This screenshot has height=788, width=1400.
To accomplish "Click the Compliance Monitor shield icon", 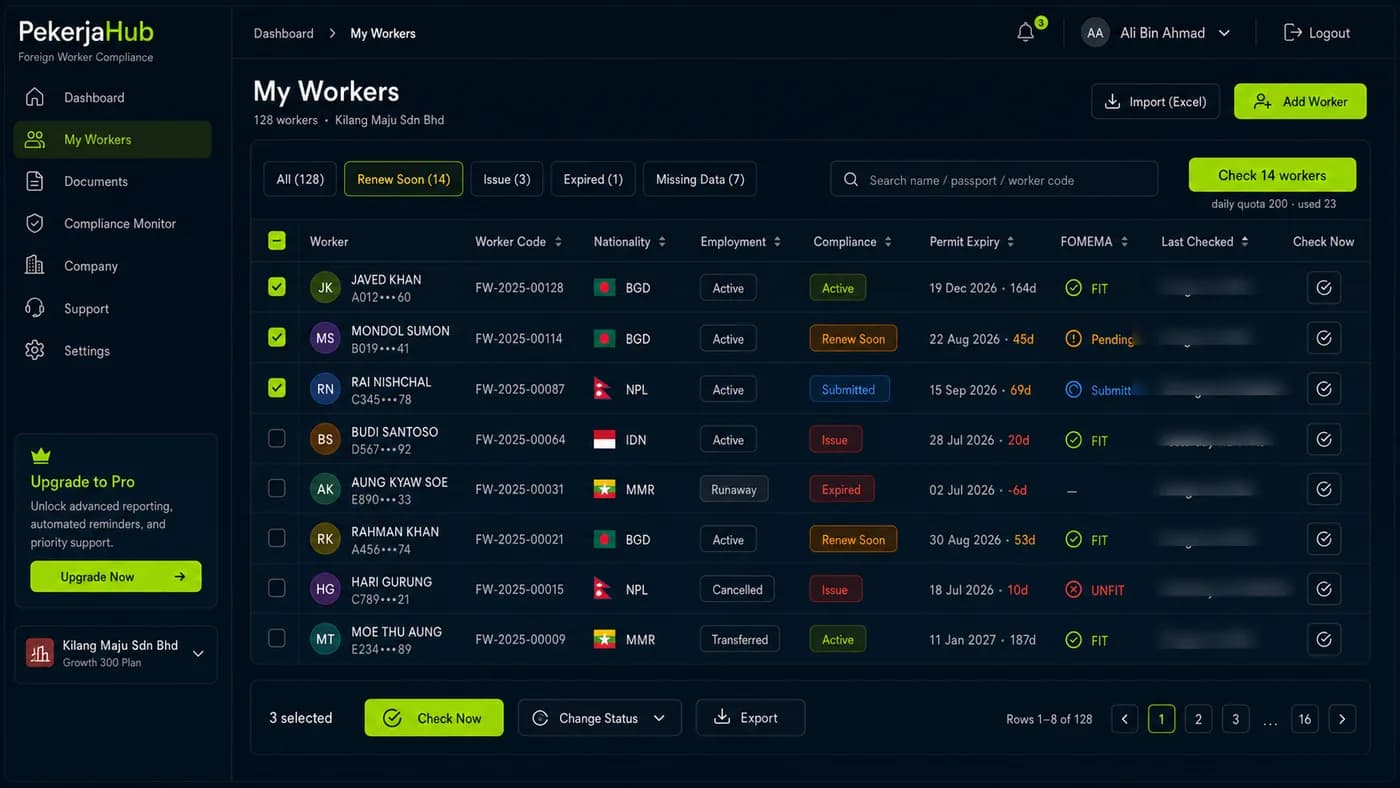I will coord(35,223).
